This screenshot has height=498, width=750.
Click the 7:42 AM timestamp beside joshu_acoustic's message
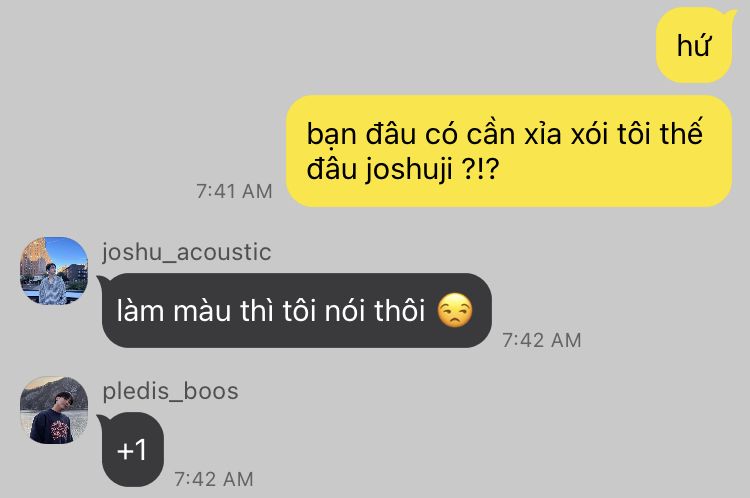(541, 340)
